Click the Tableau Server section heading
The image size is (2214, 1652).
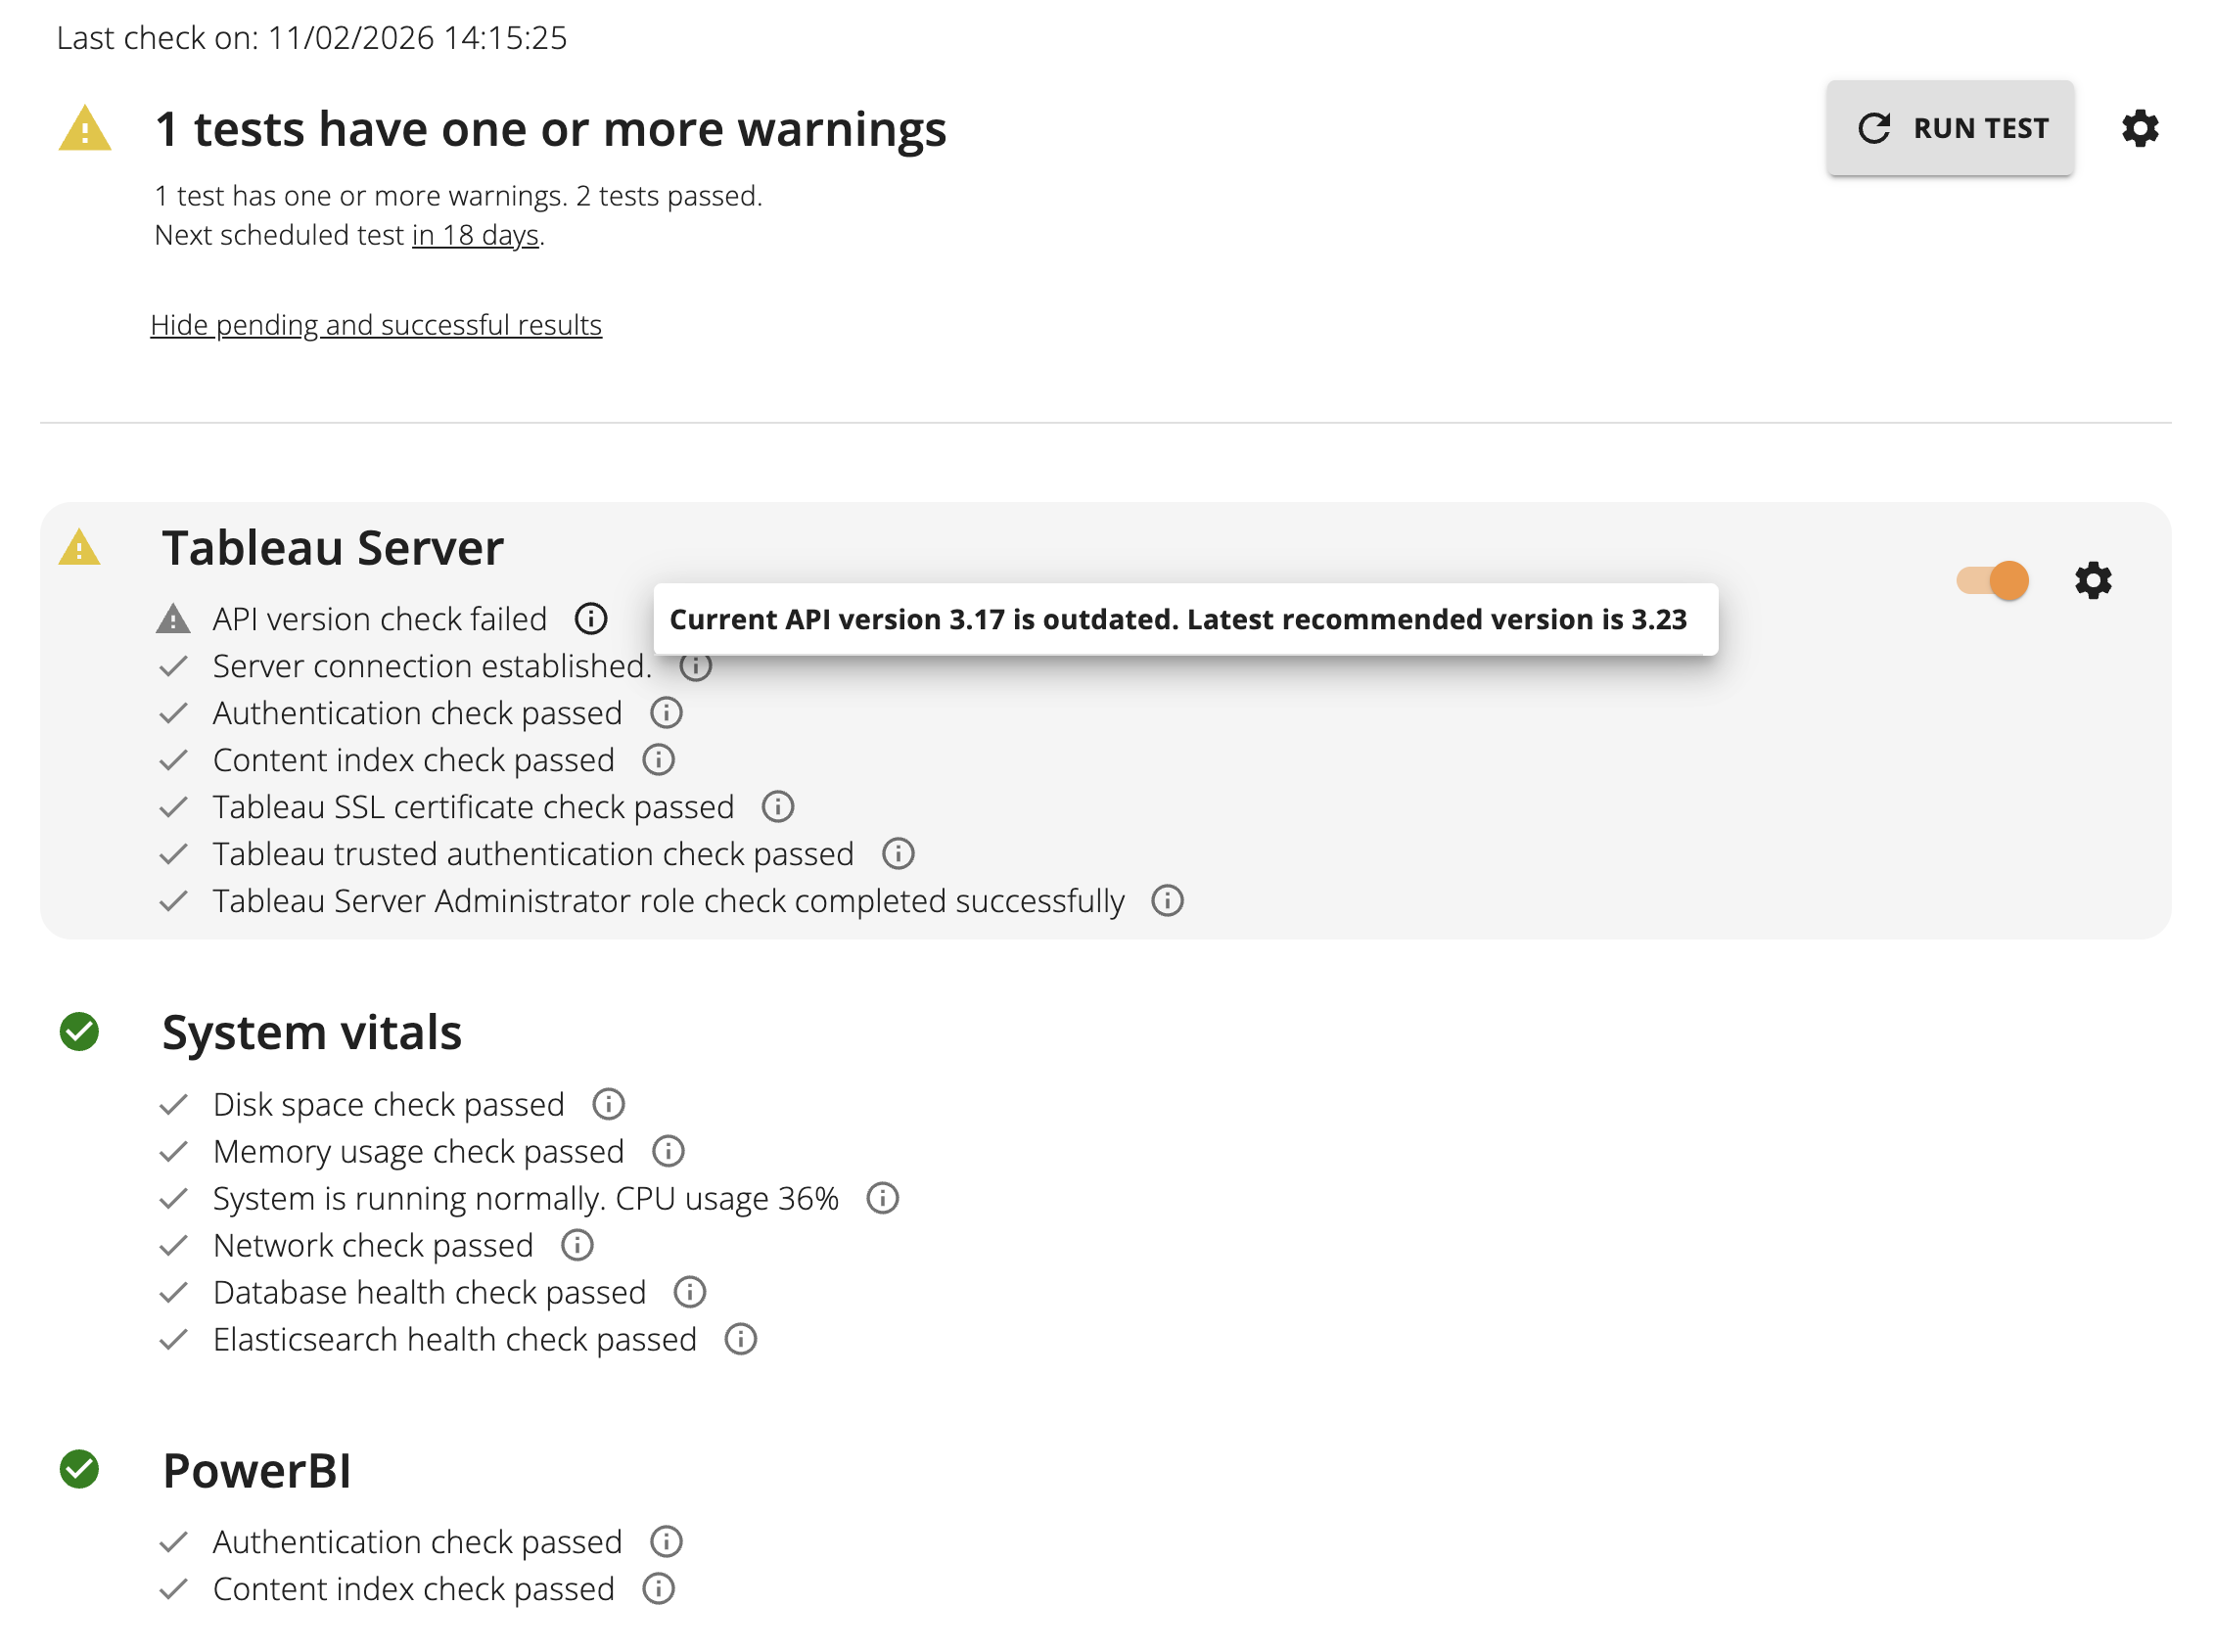[x=332, y=548]
